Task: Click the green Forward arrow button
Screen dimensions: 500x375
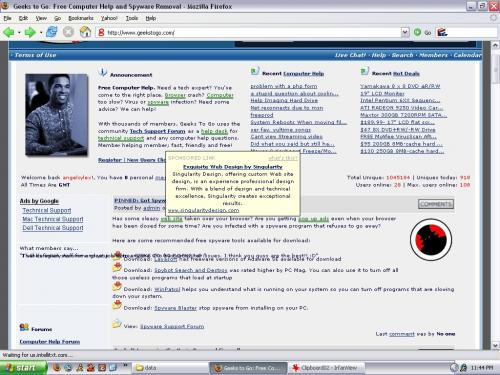Action: pyautogui.click(x=30, y=32)
